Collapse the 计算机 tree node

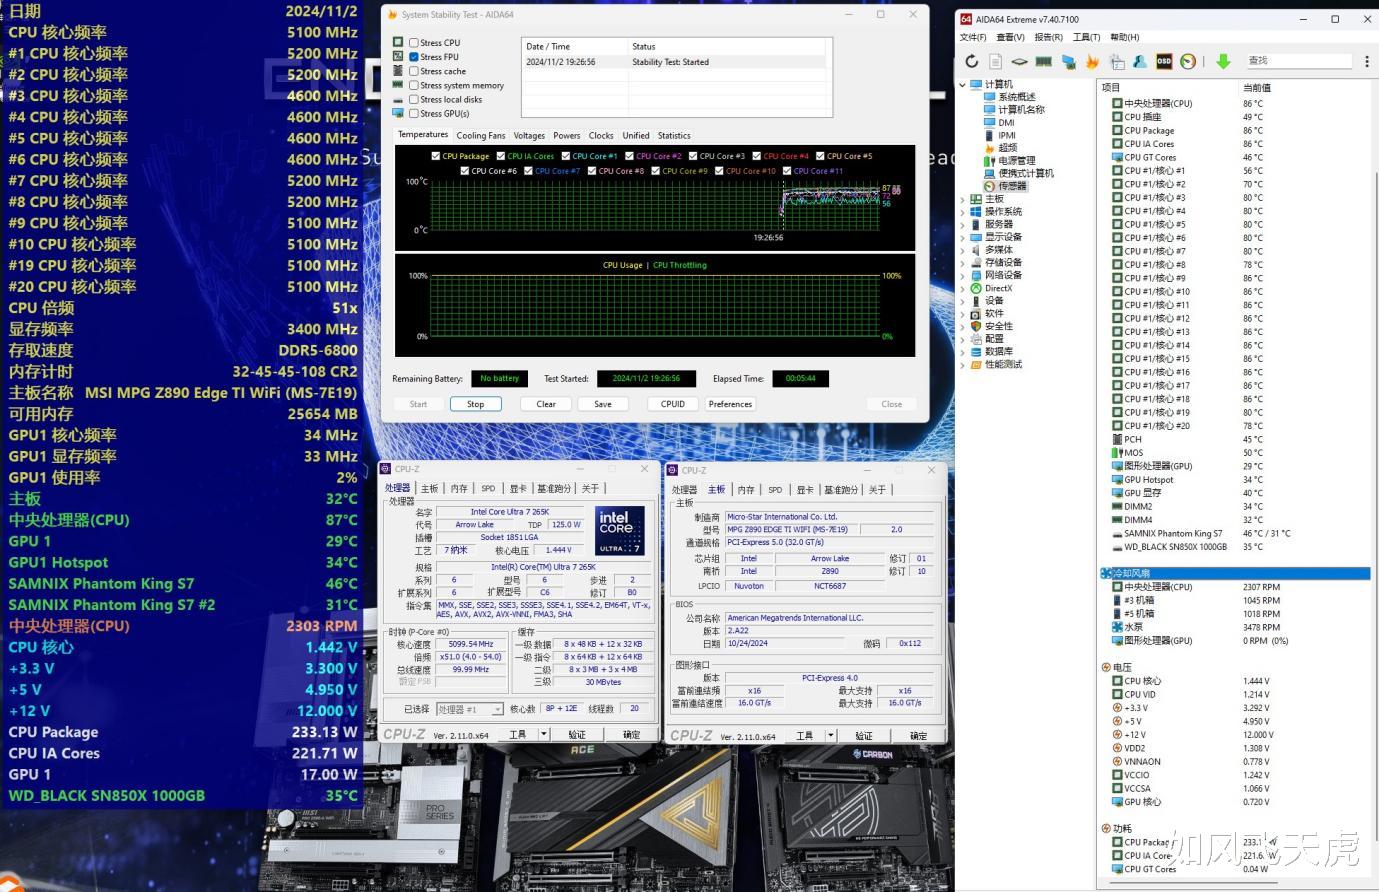[963, 84]
